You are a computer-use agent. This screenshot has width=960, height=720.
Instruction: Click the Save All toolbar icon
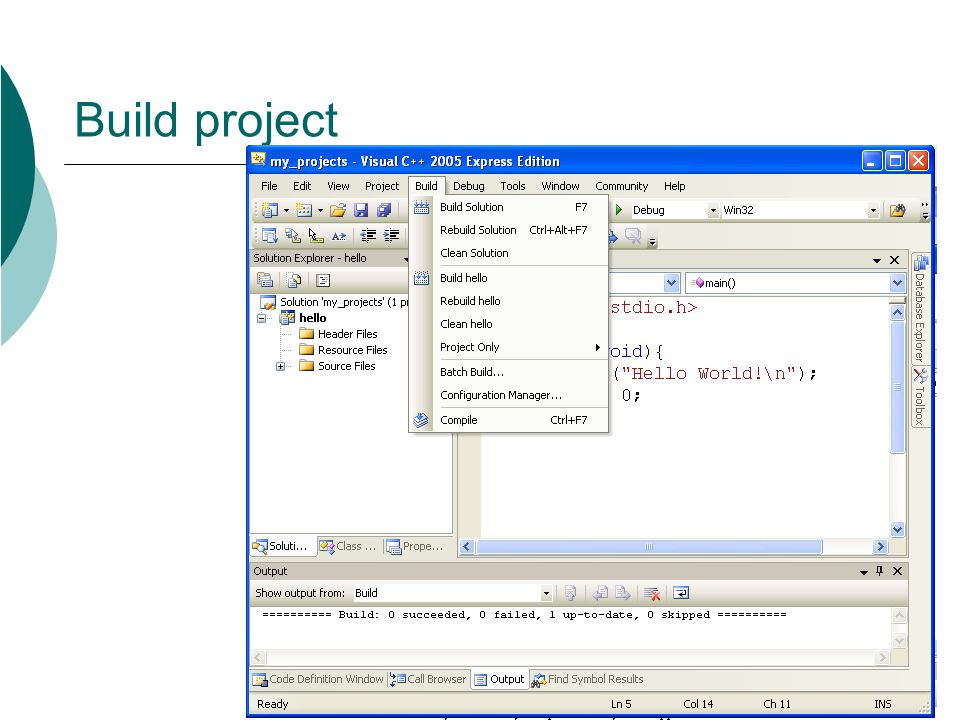384,210
